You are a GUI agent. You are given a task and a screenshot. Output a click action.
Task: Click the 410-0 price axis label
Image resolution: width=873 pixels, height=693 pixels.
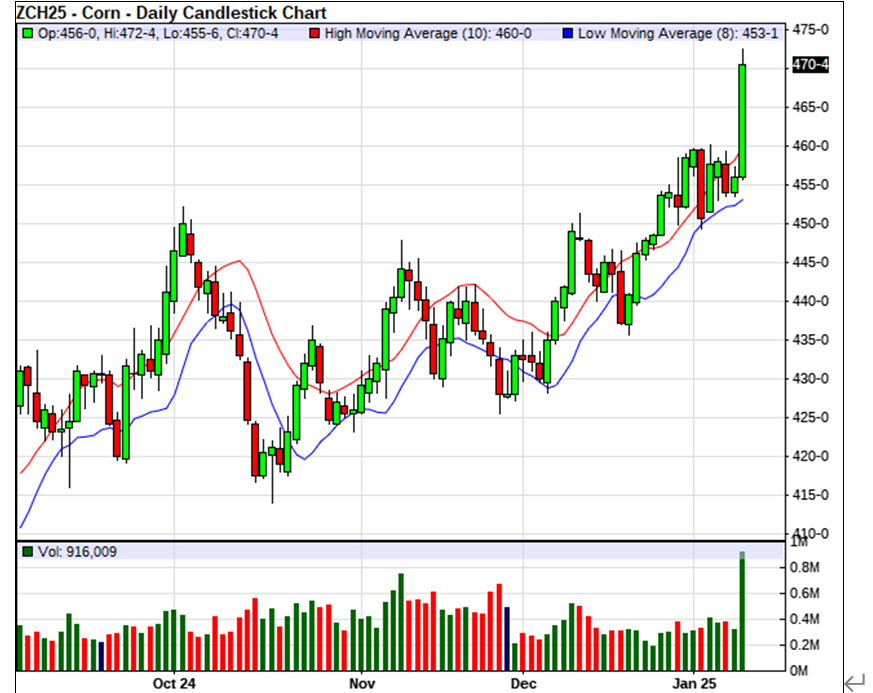[811, 533]
